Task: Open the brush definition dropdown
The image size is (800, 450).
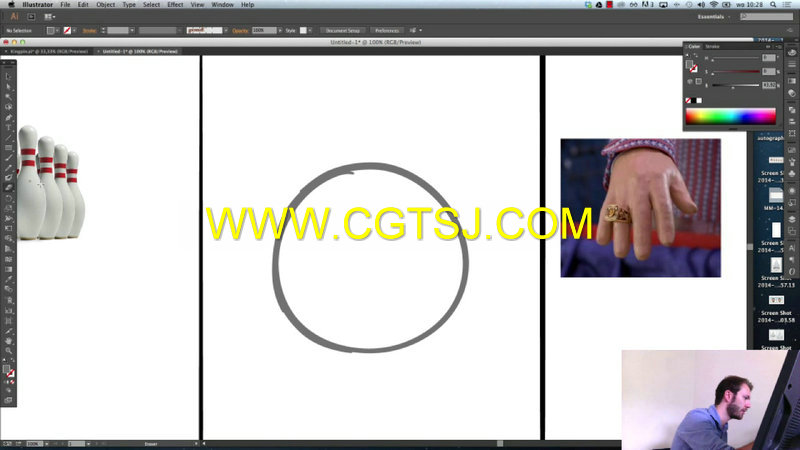Action: click(x=226, y=31)
